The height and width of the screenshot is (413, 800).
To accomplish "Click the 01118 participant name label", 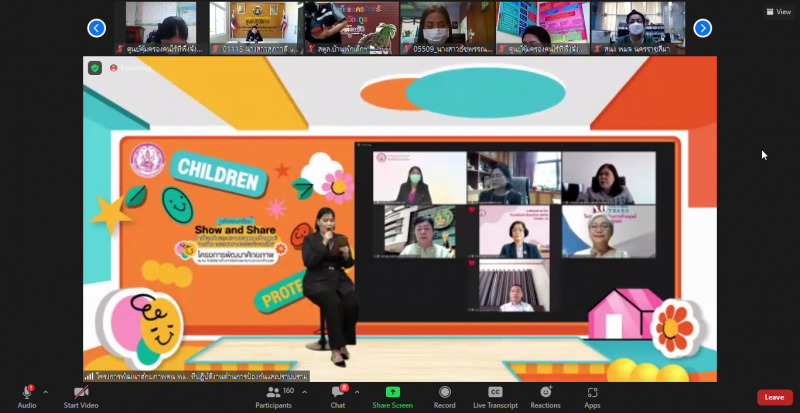I will (258, 49).
